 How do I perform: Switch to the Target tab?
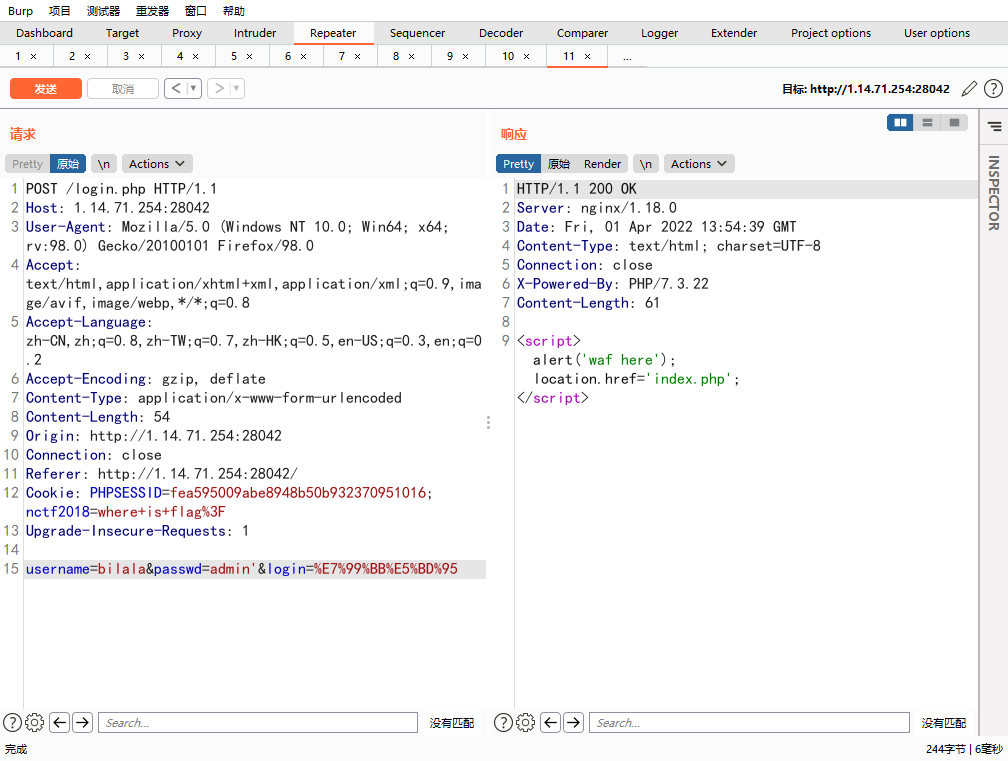122,33
